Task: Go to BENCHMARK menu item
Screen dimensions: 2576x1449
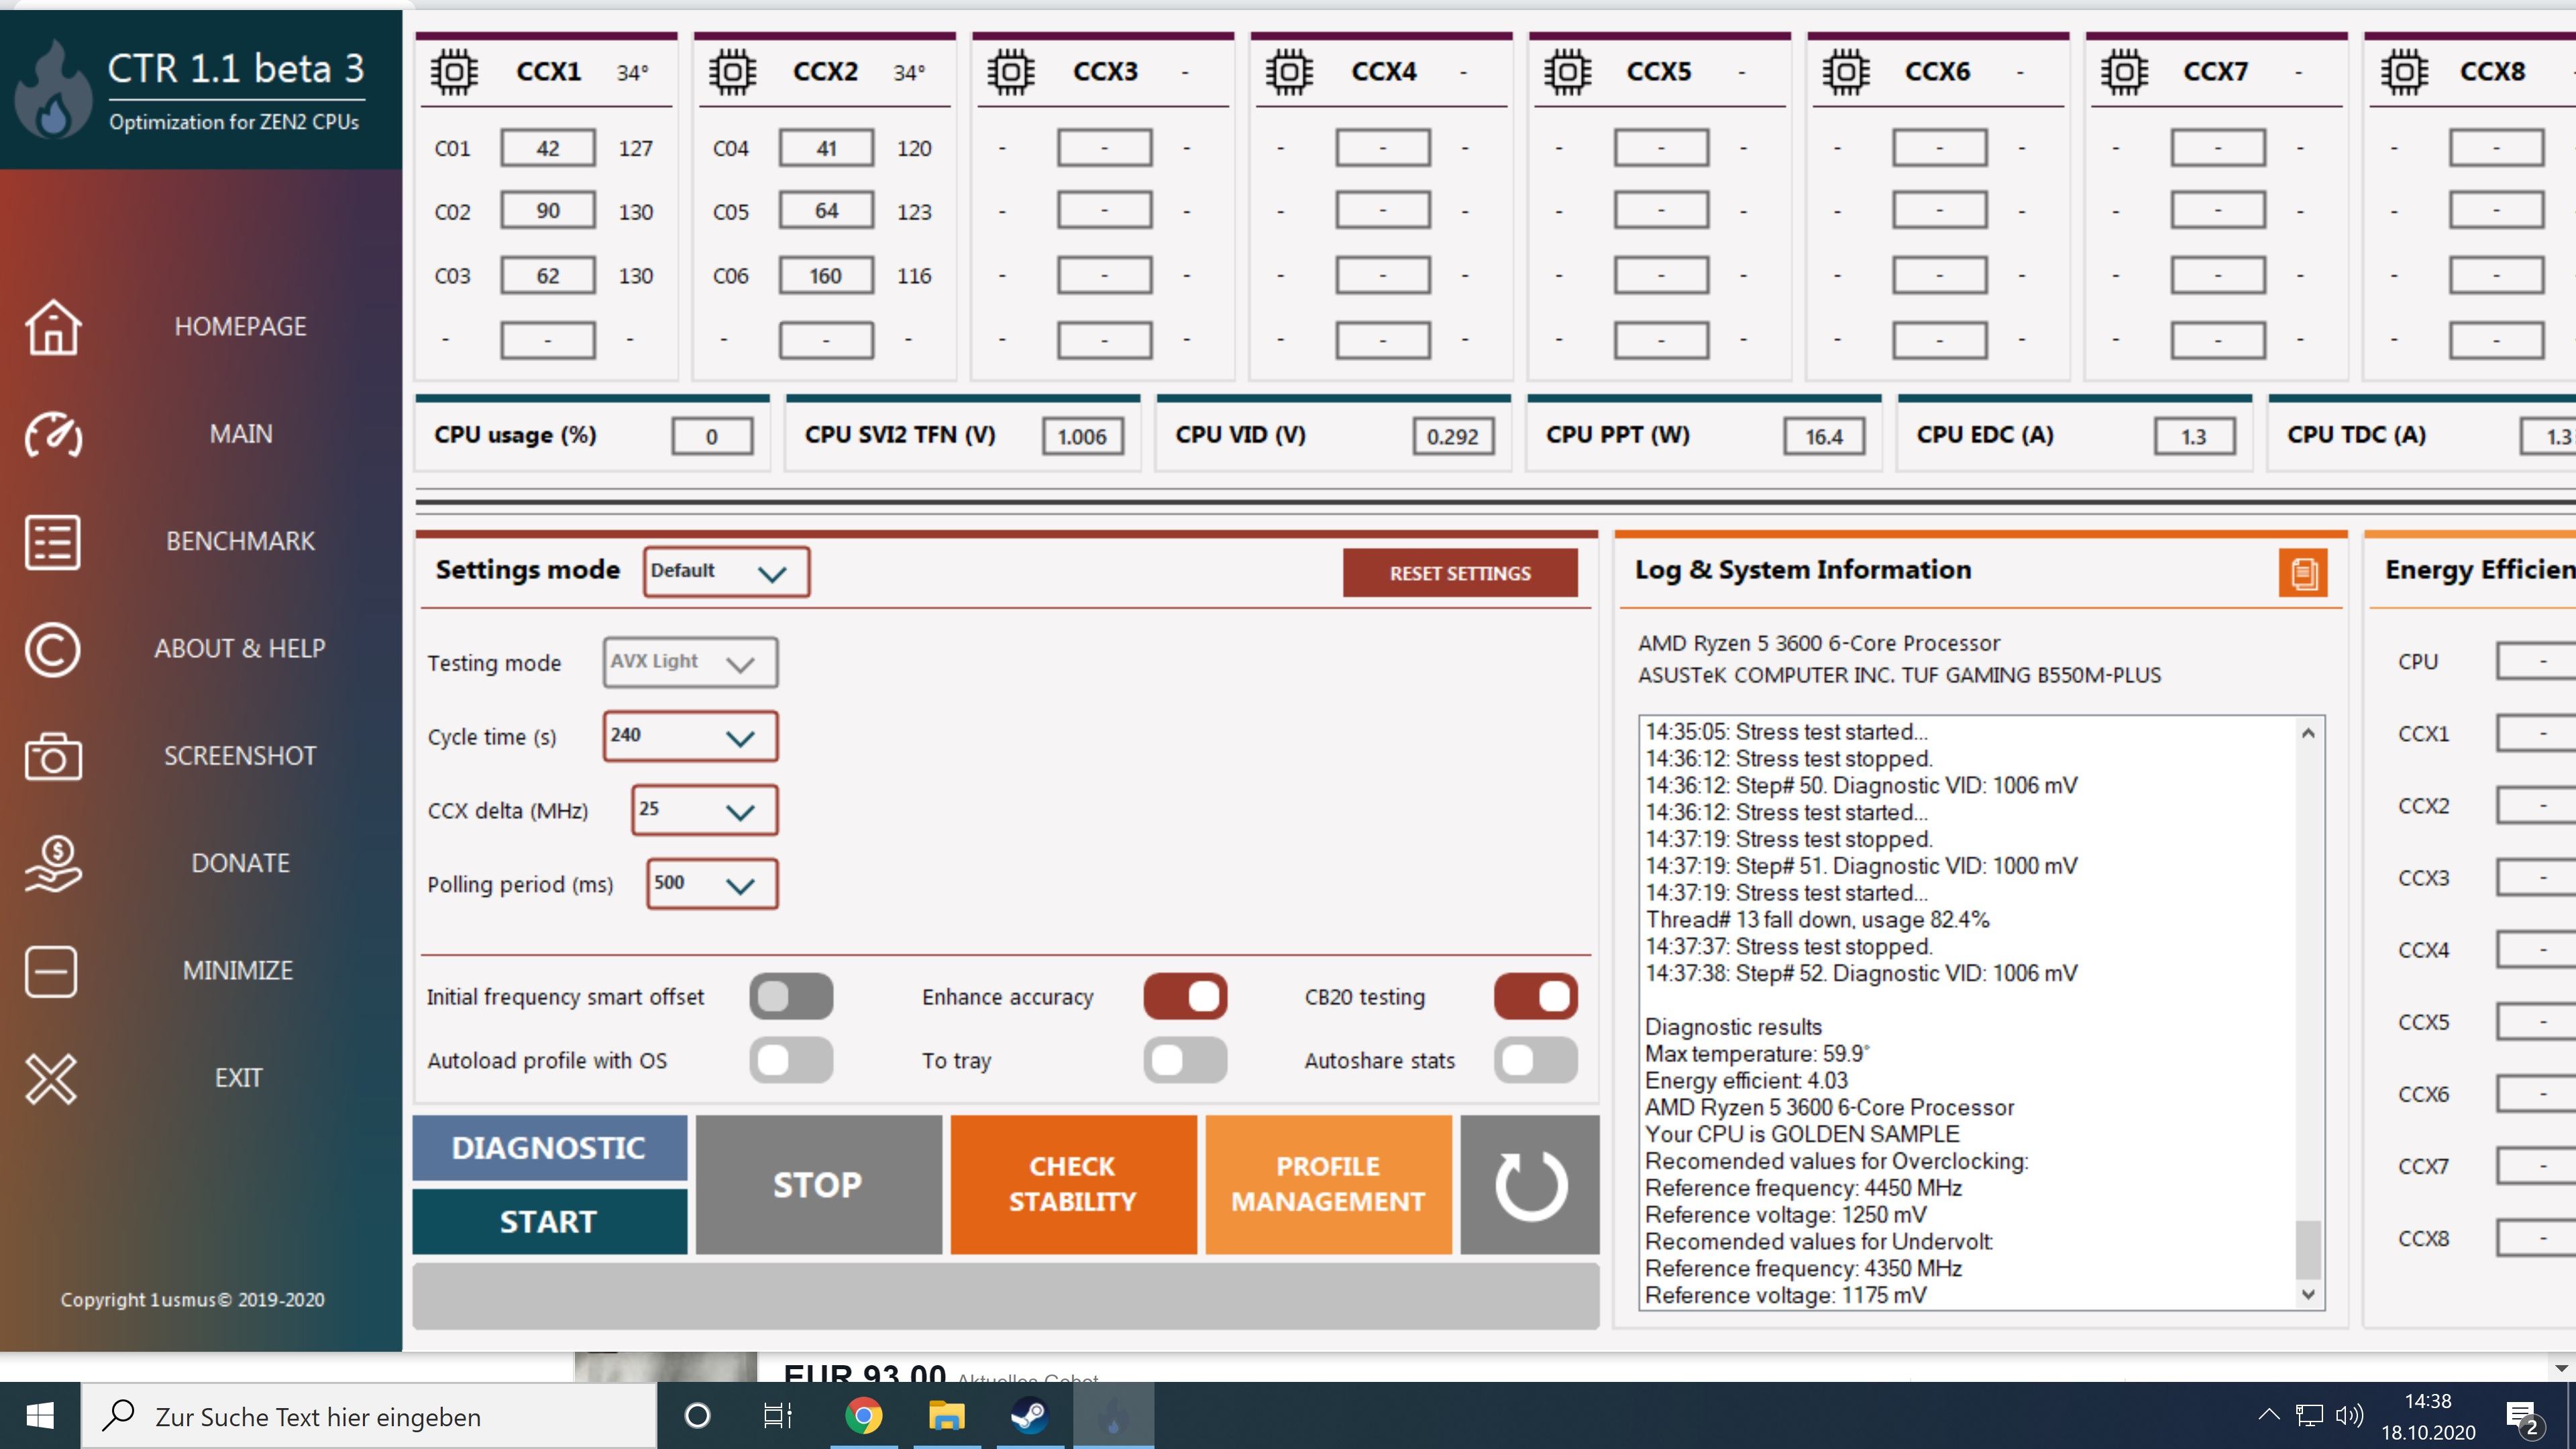Action: pos(240,541)
